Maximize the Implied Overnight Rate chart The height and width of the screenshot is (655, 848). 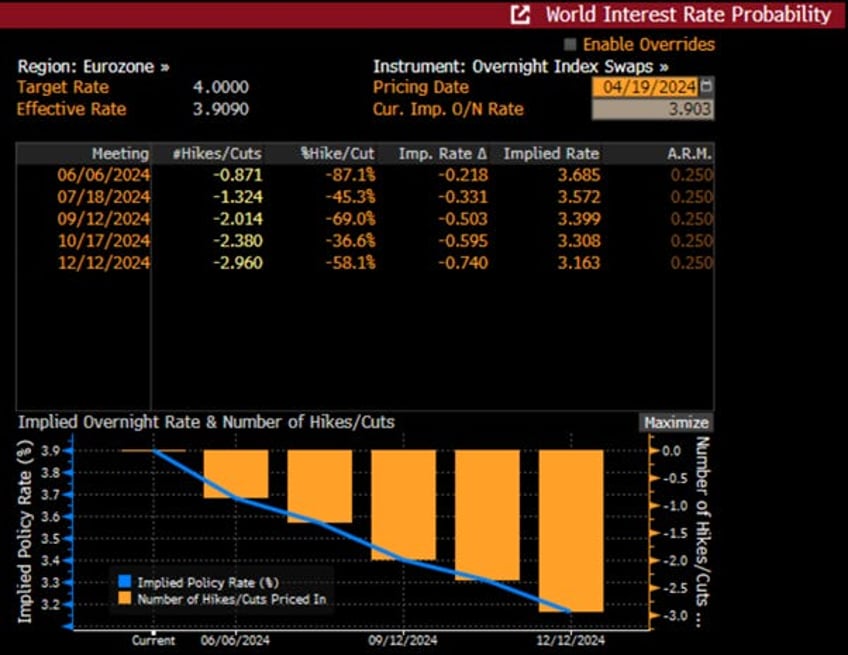coord(676,422)
